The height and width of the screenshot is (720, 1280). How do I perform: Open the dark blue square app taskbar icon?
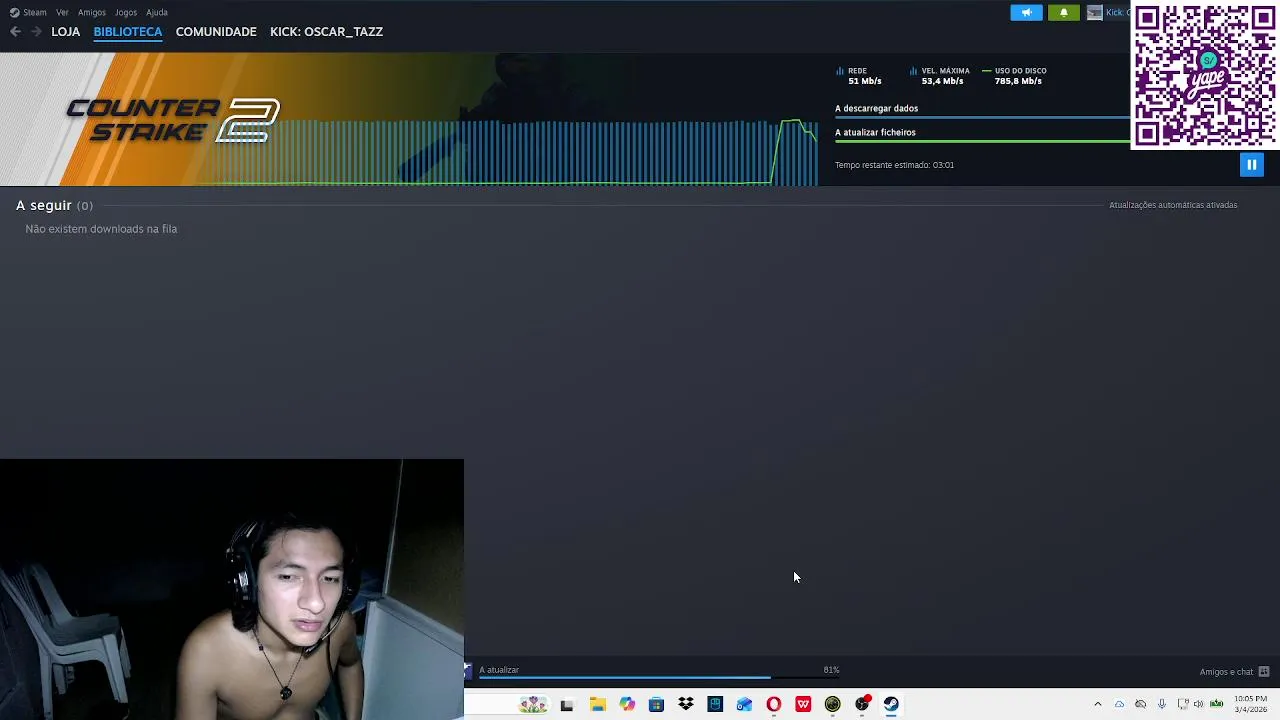(x=715, y=704)
